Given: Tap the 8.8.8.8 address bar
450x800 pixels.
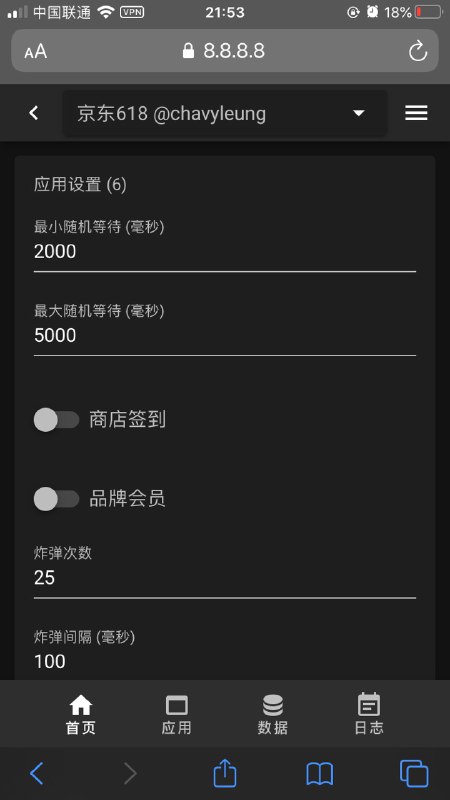Looking at the screenshot, I should pyautogui.click(x=224, y=51).
